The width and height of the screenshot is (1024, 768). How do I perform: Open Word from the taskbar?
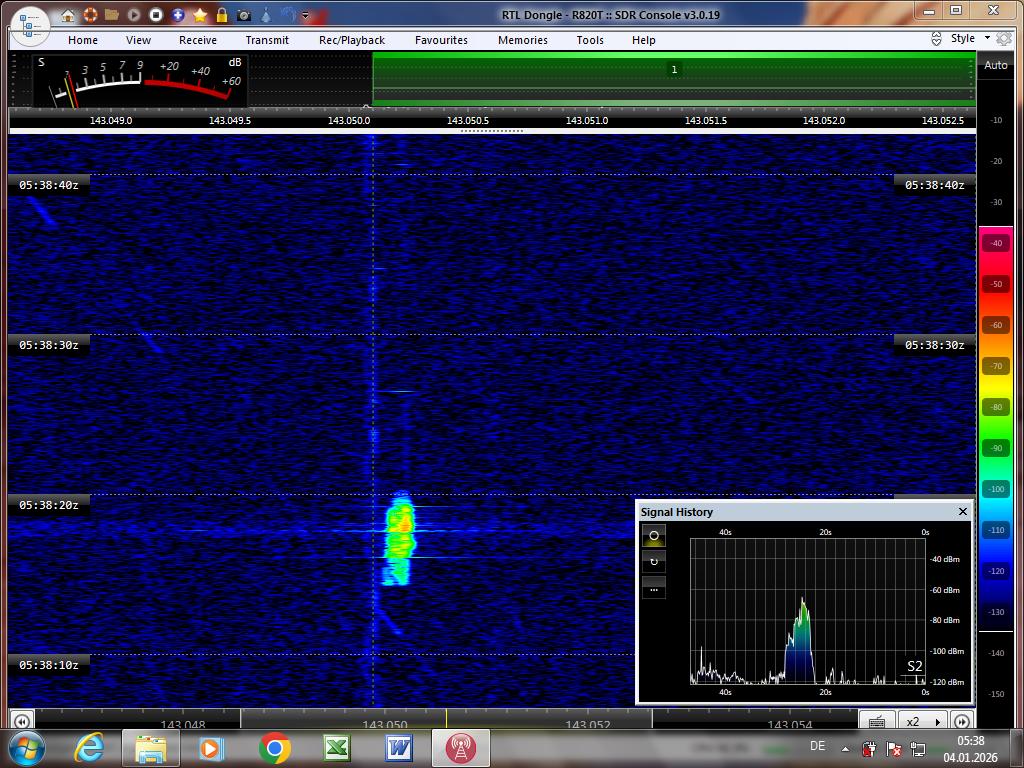click(398, 748)
